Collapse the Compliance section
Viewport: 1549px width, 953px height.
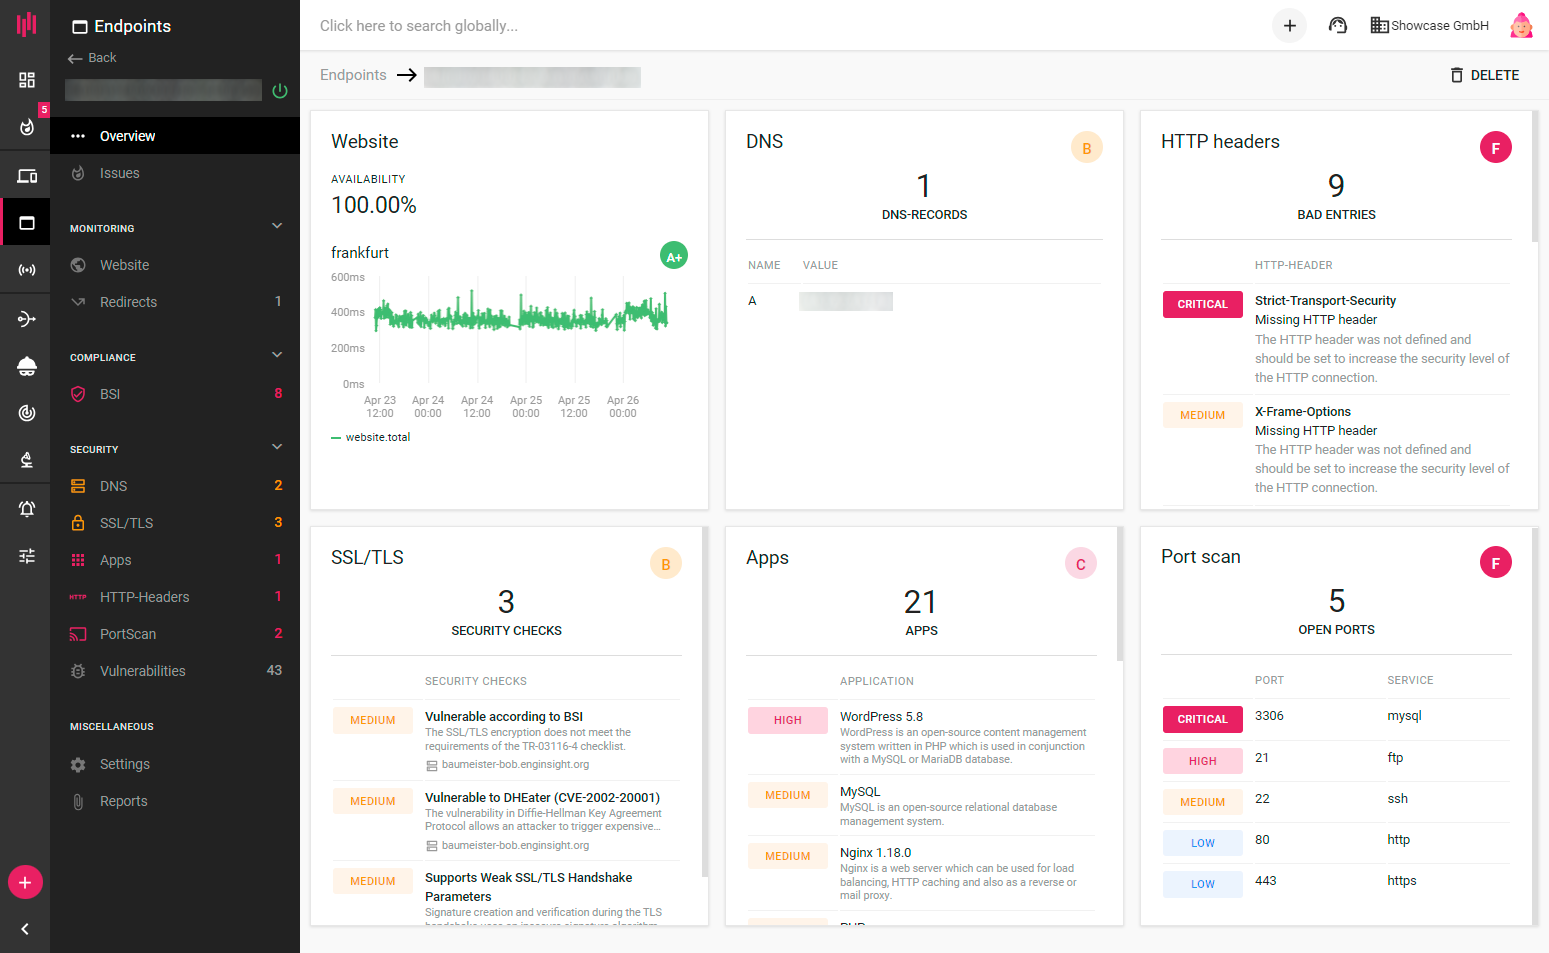[x=277, y=355]
